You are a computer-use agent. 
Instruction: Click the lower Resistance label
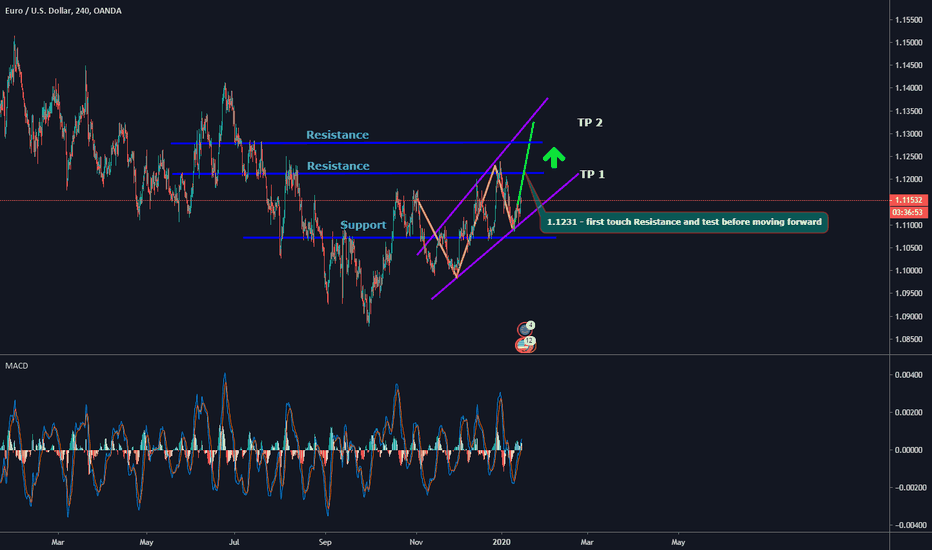(337, 166)
